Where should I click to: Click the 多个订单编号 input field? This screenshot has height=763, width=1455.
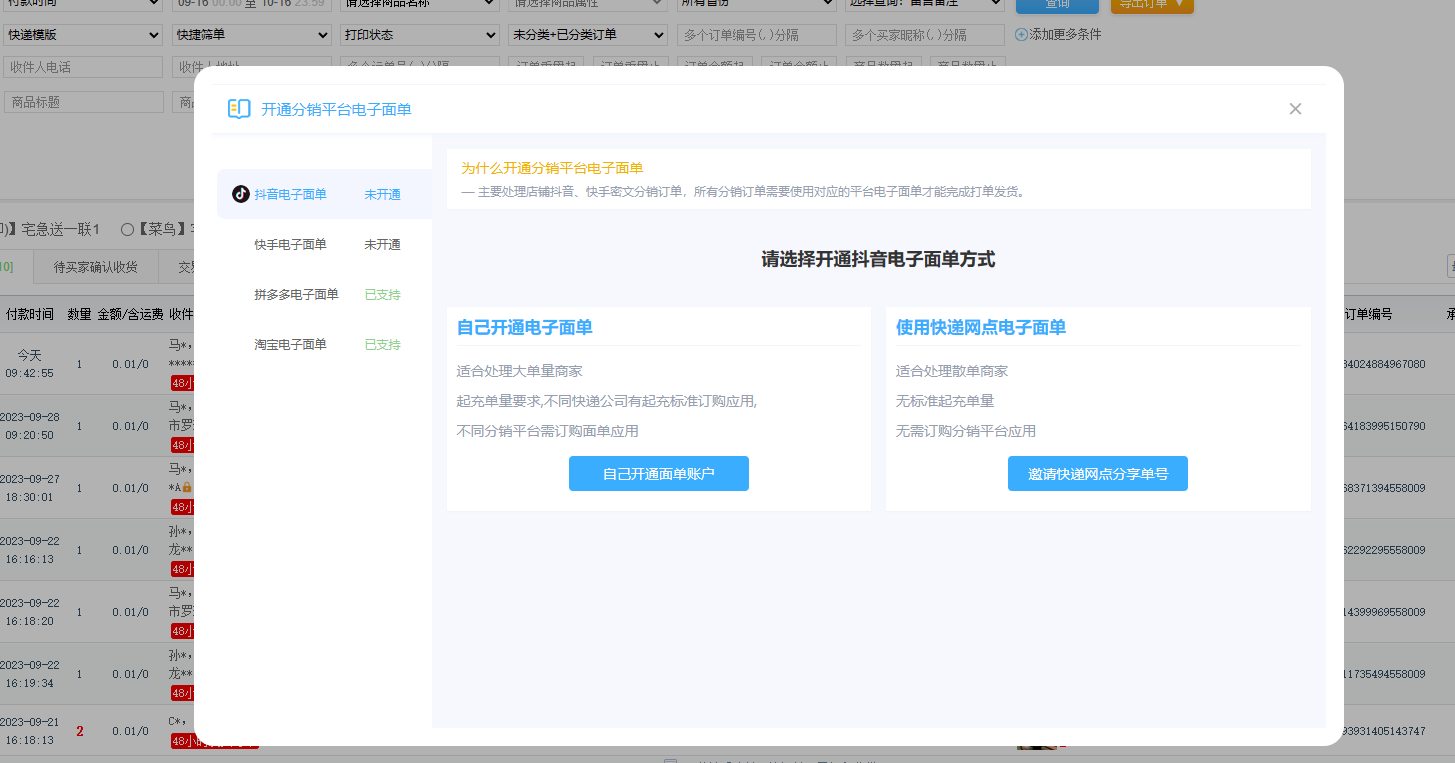757,35
